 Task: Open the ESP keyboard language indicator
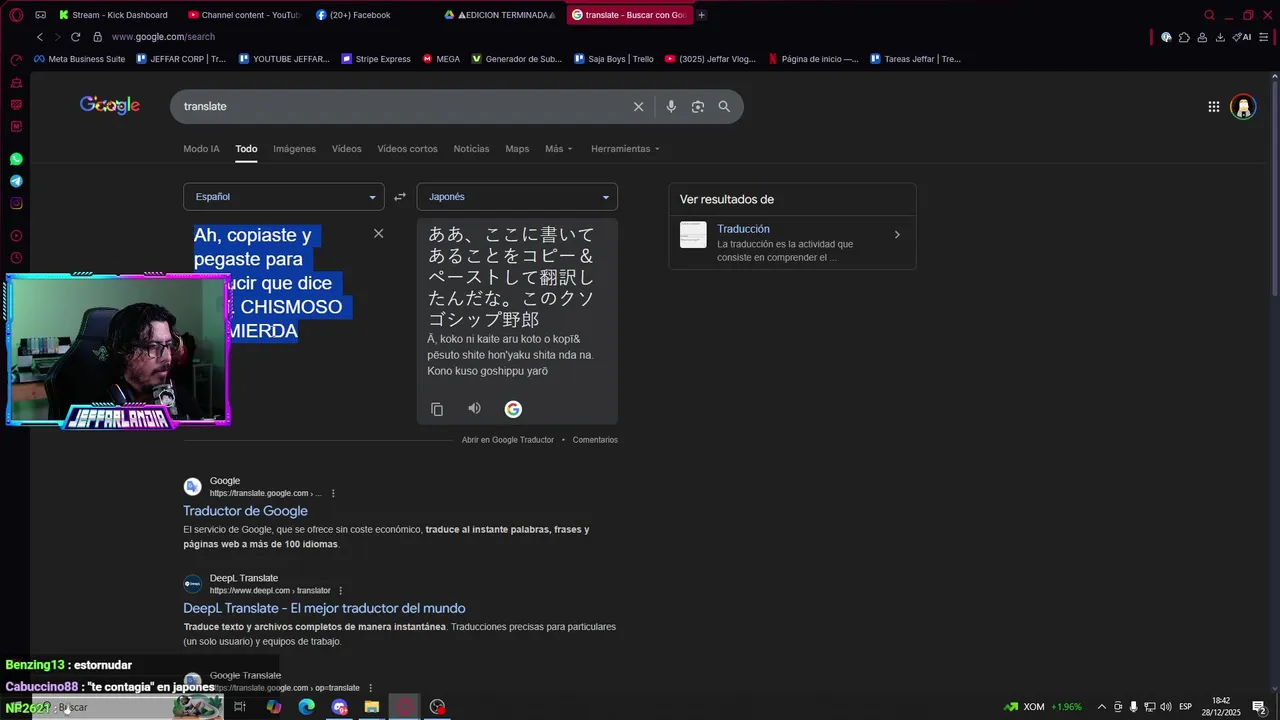pos(1186,707)
